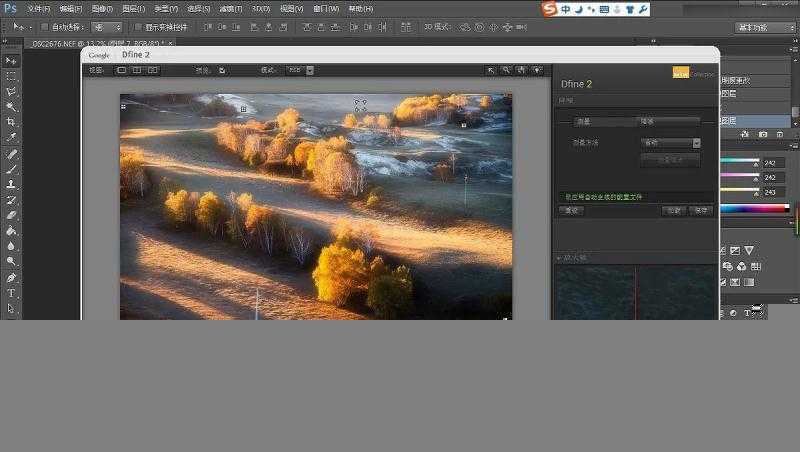The height and width of the screenshot is (452, 800).
Task: Select the Horizontal Type tool
Action: click(11, 293)
